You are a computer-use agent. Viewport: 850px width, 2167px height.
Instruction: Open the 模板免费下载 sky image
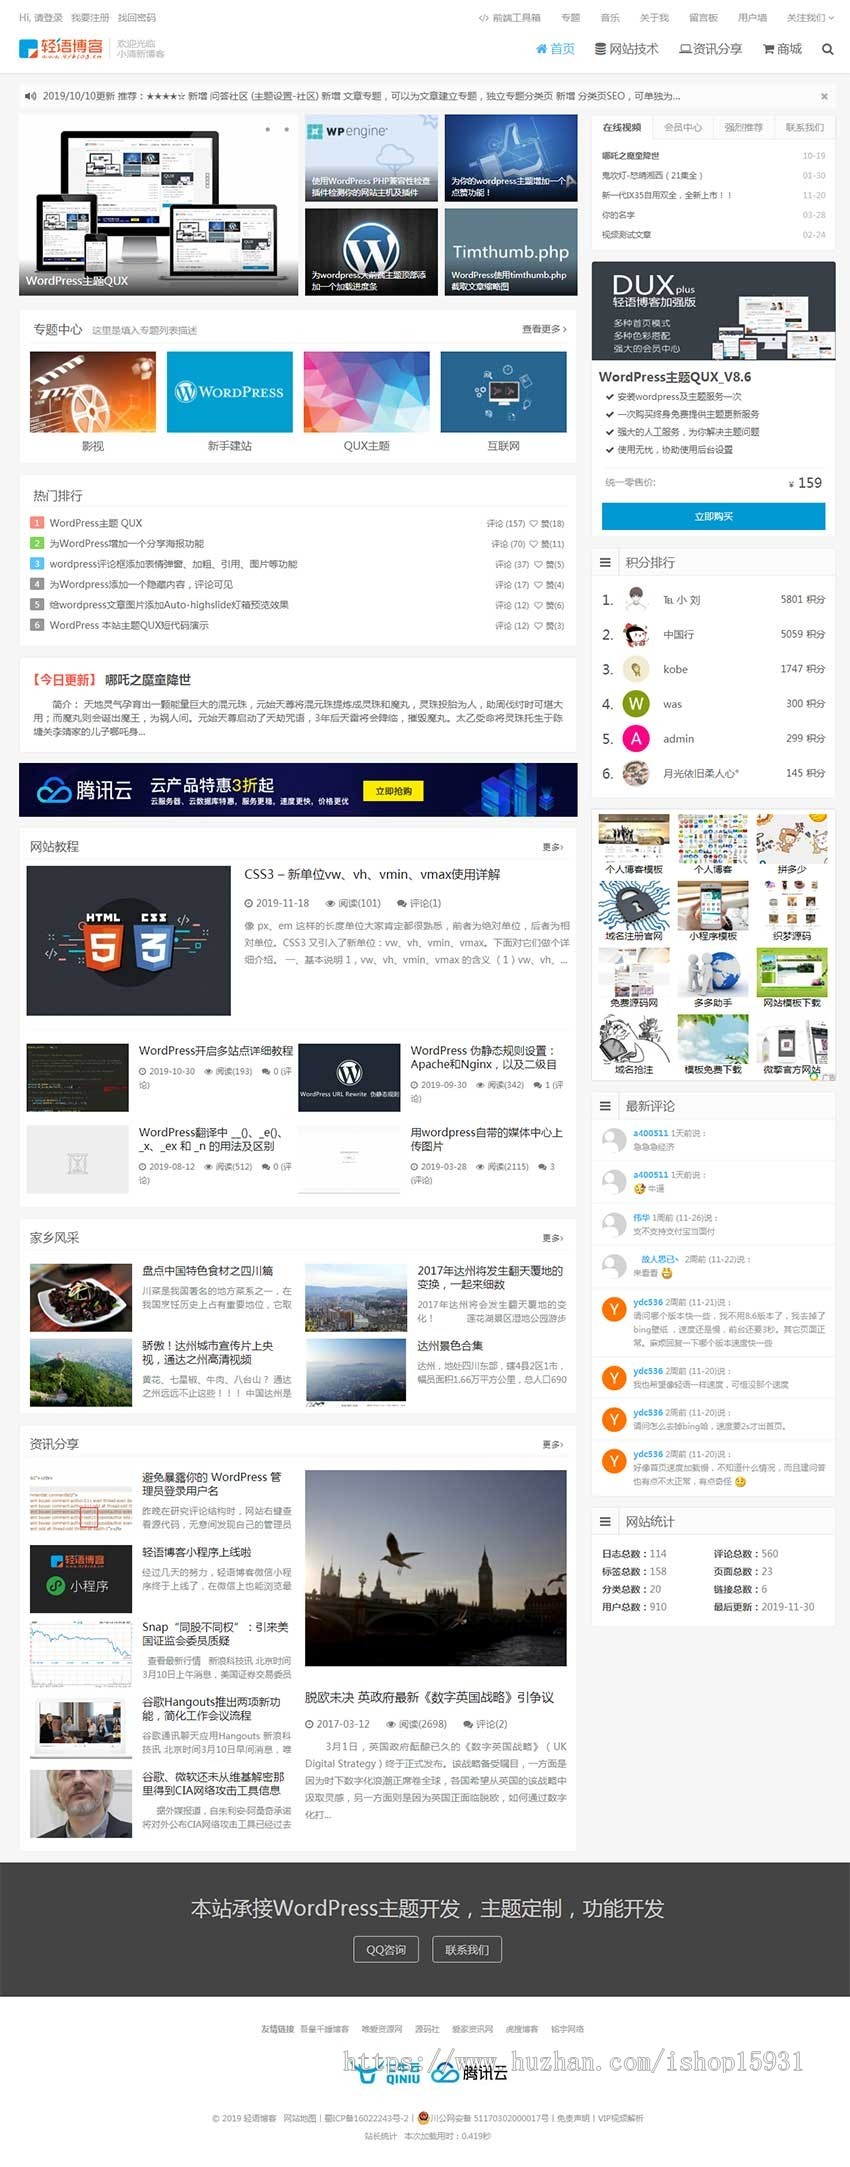[x=713, y=1039]
